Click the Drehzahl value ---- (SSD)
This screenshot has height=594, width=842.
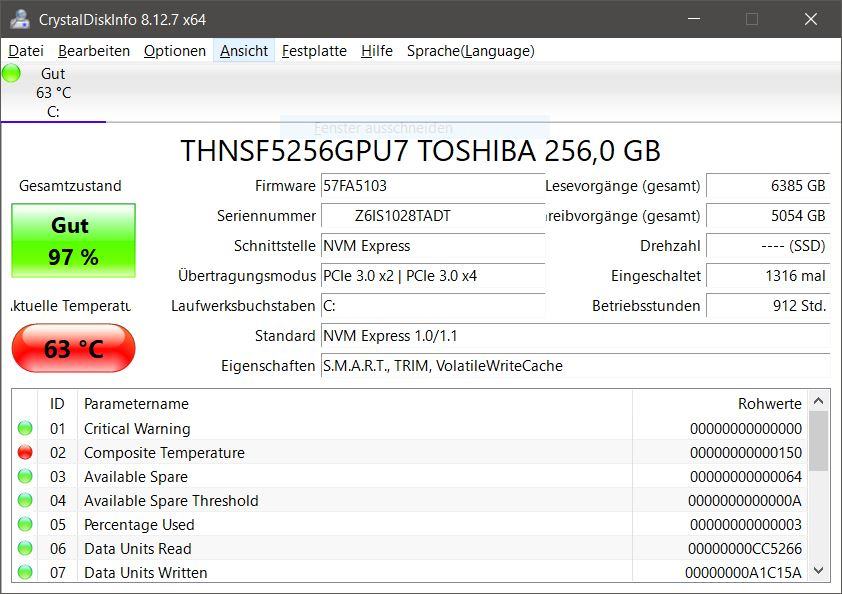[768, 246]
